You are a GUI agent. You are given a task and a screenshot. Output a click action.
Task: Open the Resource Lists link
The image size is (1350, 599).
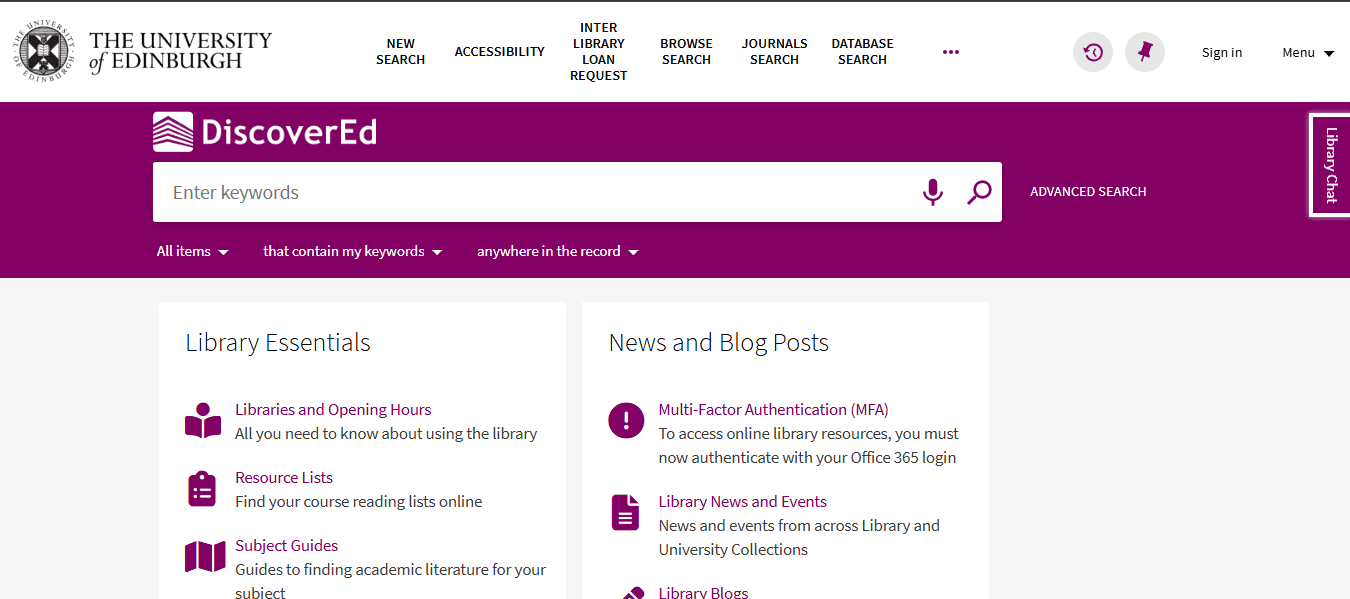pos(284,478)
